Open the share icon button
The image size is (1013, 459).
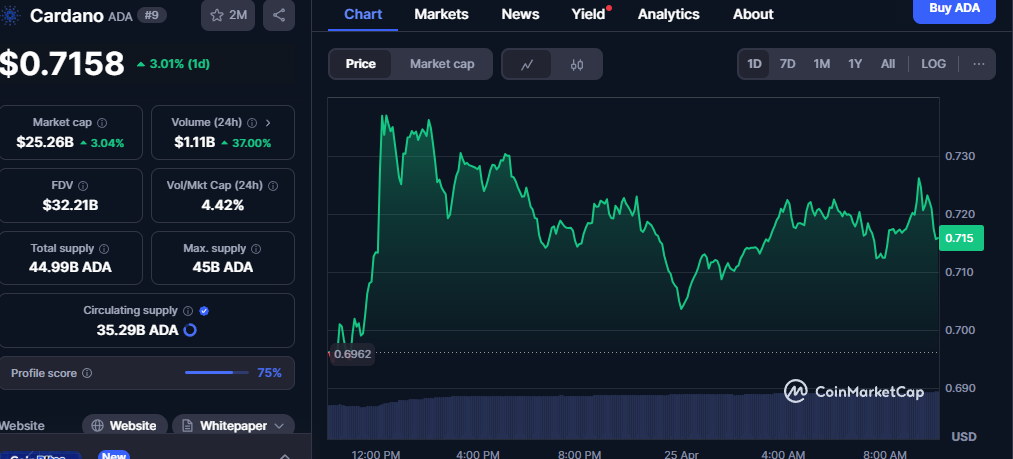coord(278,15)
